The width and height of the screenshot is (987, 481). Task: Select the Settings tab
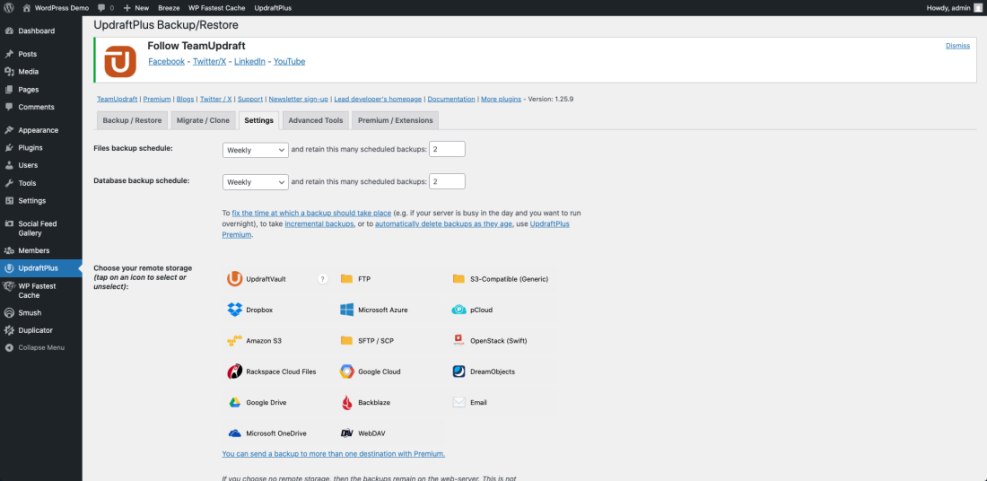pos(259,120)
